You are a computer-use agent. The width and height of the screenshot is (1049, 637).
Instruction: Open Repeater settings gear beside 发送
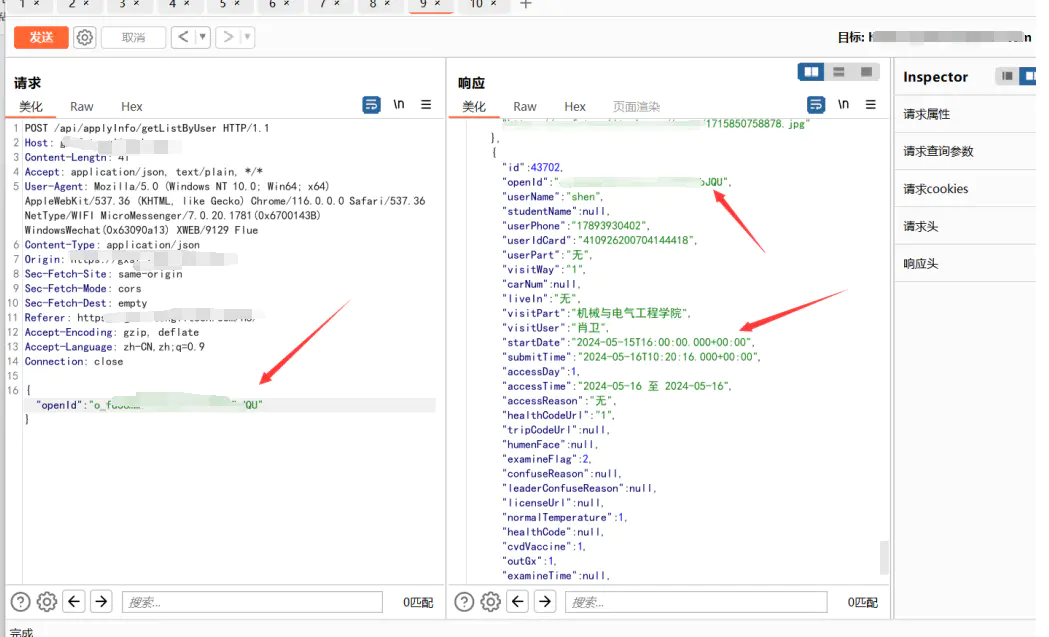point(85,37)
